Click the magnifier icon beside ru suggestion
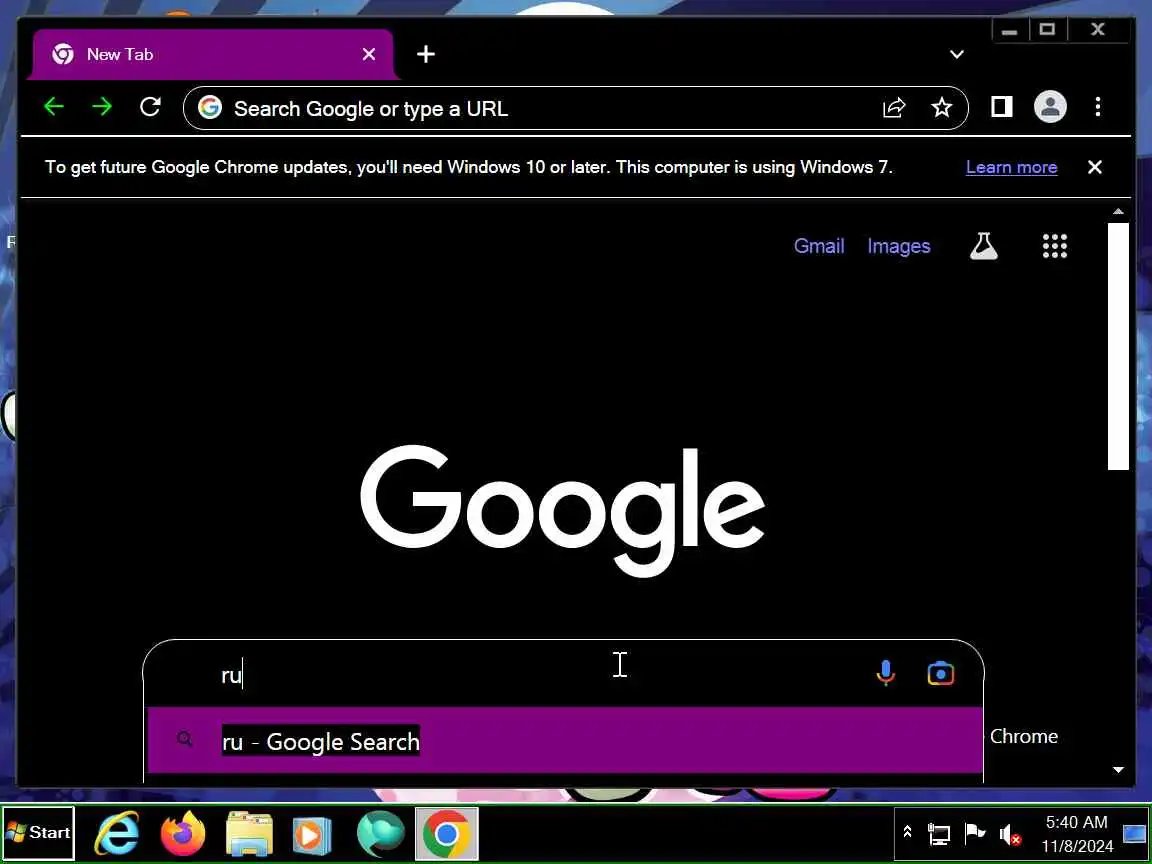Screen dimensions: 1152x864 [184, 739]
